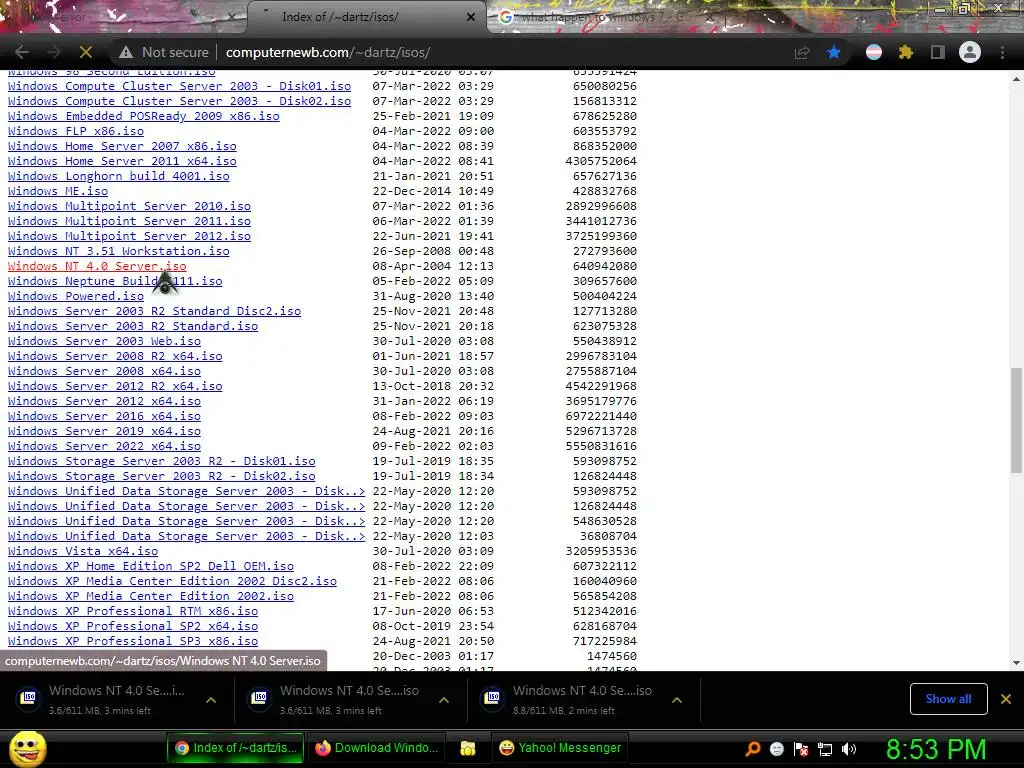The image size is (1024, 768).
Task: Click the scrollbar up arrow
Action: coord(1016,79)
